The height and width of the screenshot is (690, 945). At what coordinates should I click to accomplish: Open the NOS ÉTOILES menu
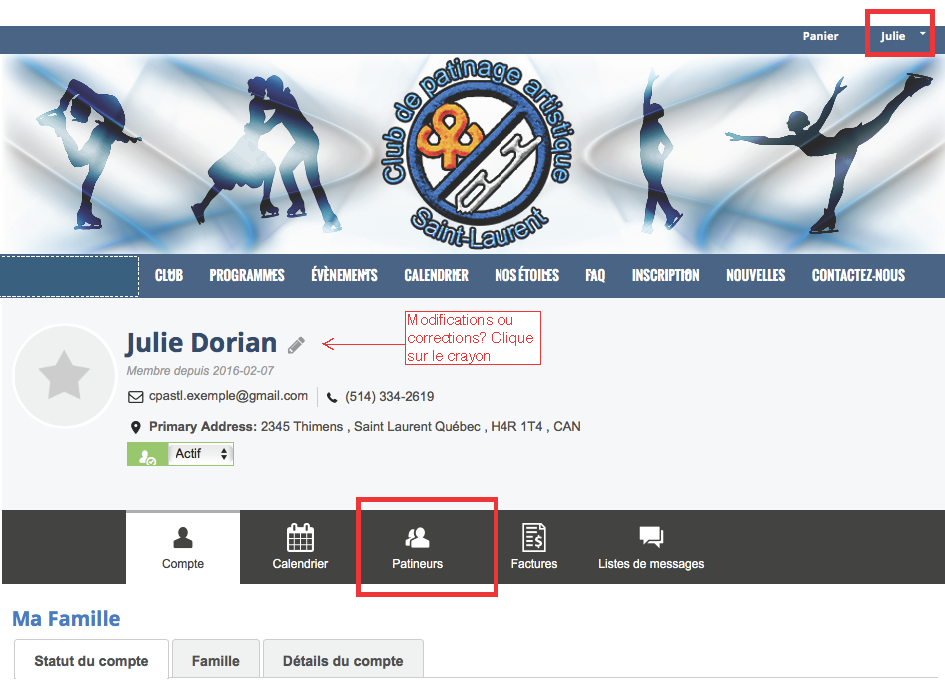(527, 275)
